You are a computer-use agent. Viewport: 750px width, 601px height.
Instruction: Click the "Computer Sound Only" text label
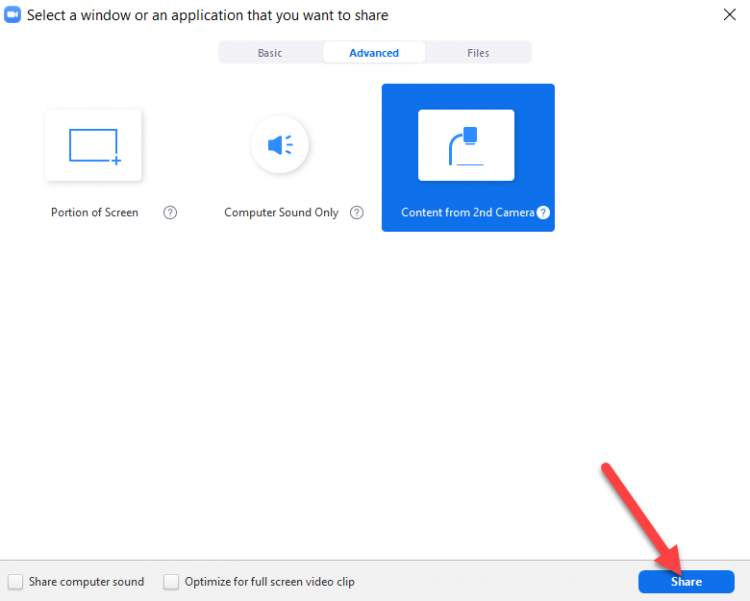(281, 212)
